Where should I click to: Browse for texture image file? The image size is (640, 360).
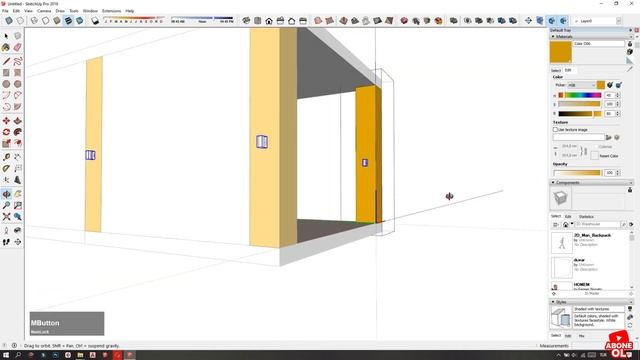pyautogui.click(x=609, y=138)
